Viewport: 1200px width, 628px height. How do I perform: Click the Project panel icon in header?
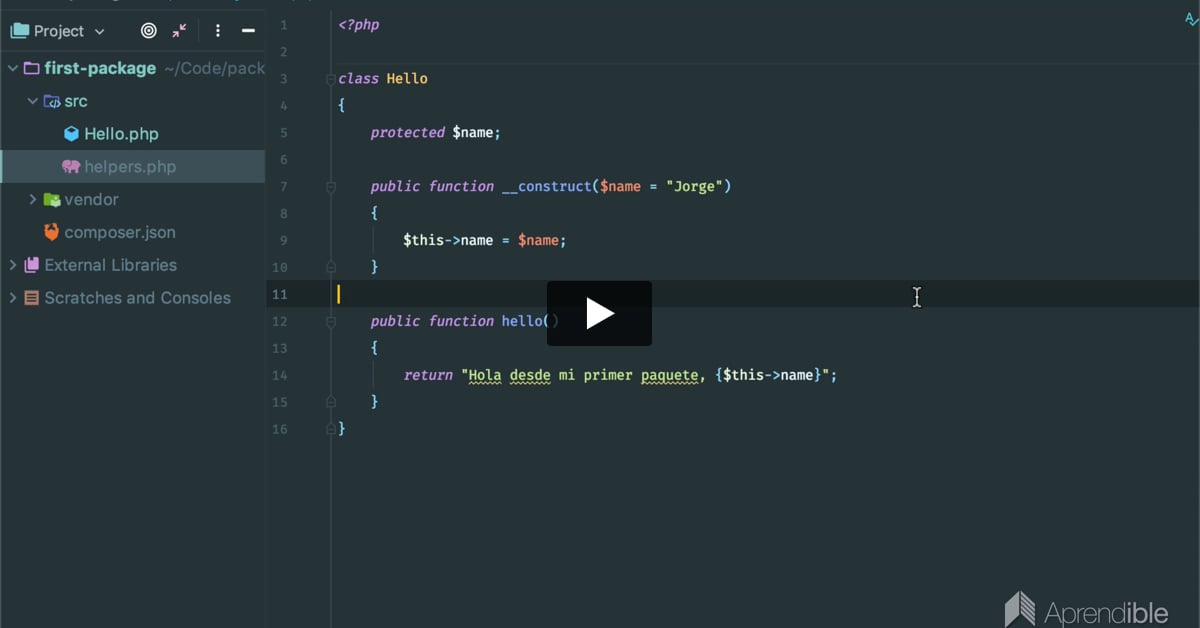pyautogui.click(x=19, y=31)
